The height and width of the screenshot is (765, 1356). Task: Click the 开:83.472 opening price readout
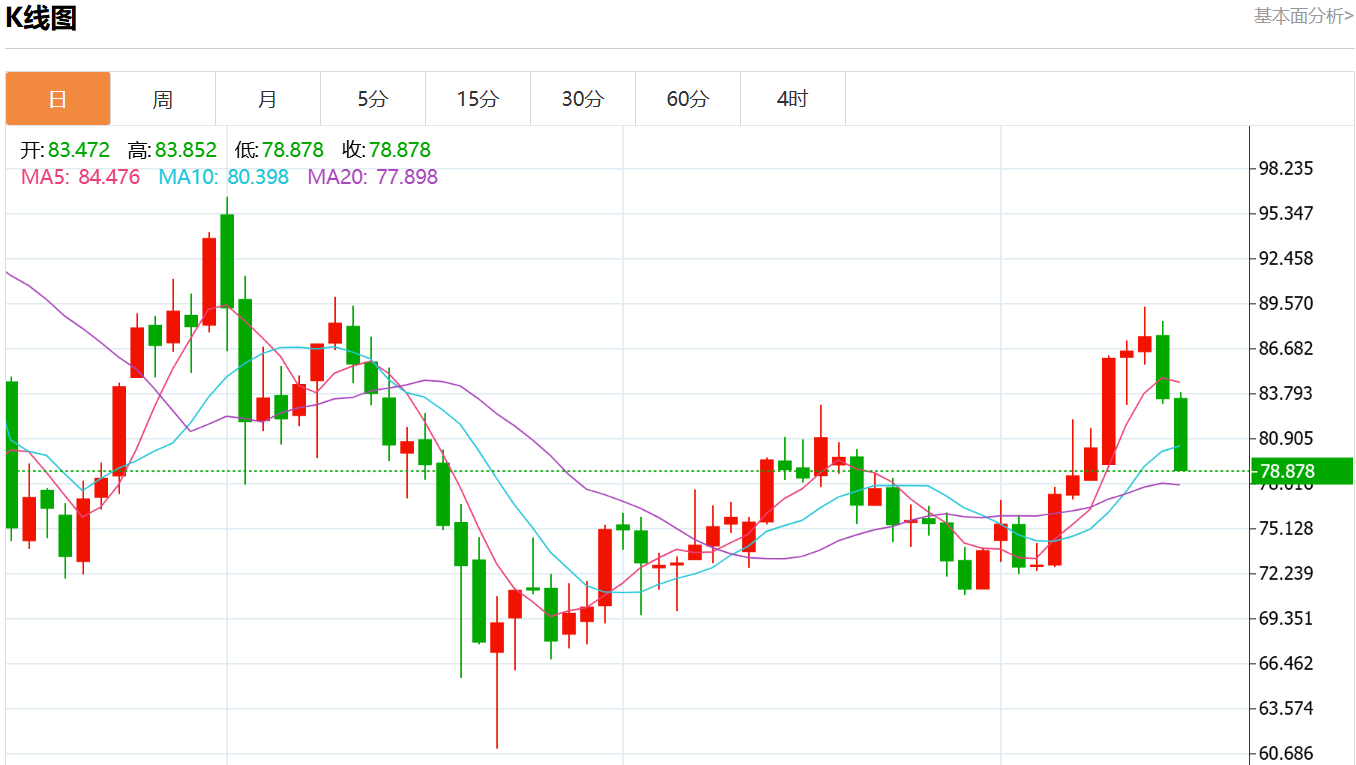65,151
